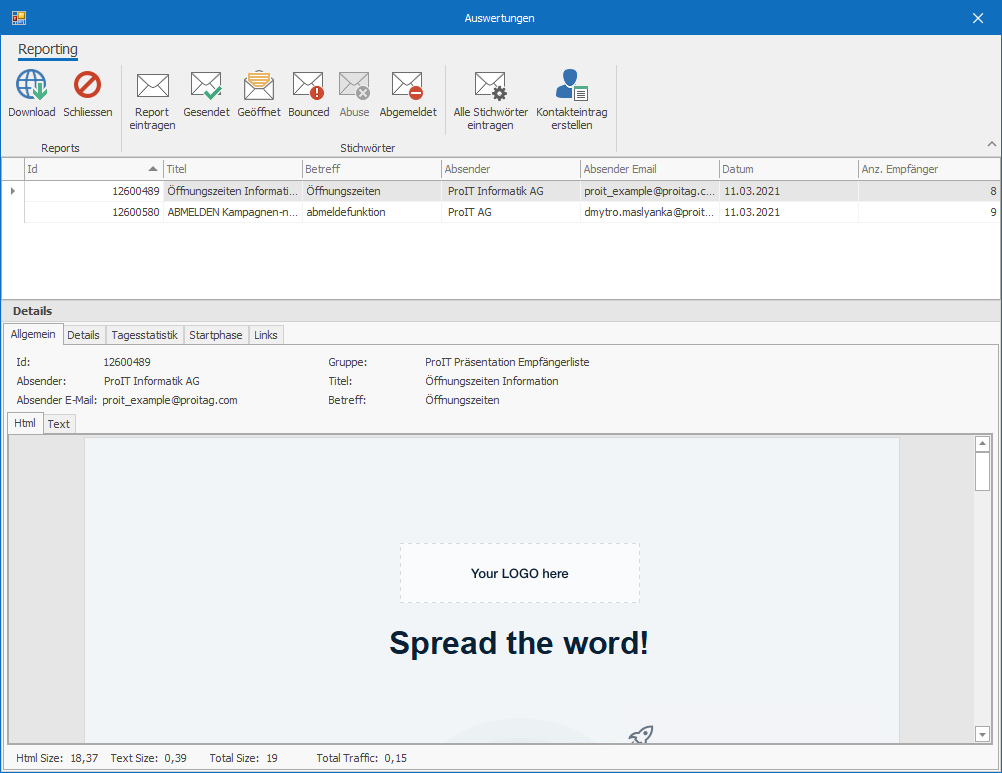Click the Anz. Empfänger column header
The image size is (1002, 773).
click(x=929, y=169)
